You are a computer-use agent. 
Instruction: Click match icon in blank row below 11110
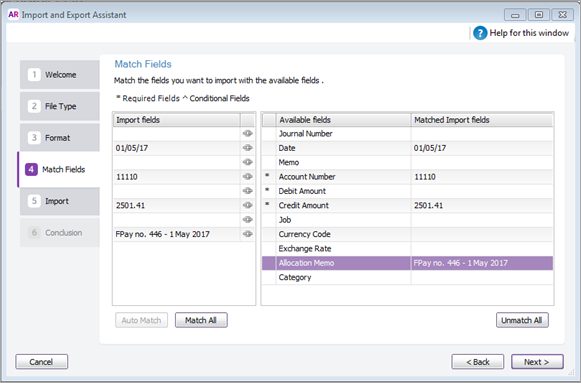[x=248, y=191]
